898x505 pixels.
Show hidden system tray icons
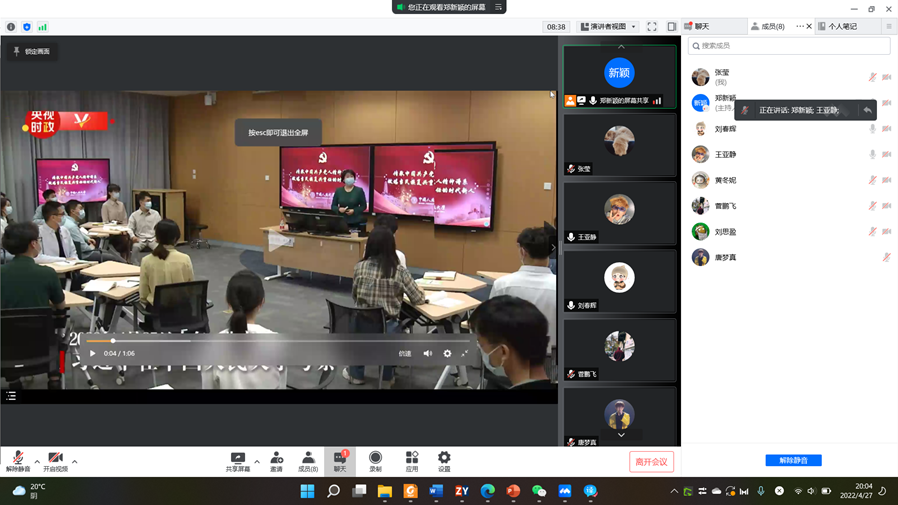point(674,491)
